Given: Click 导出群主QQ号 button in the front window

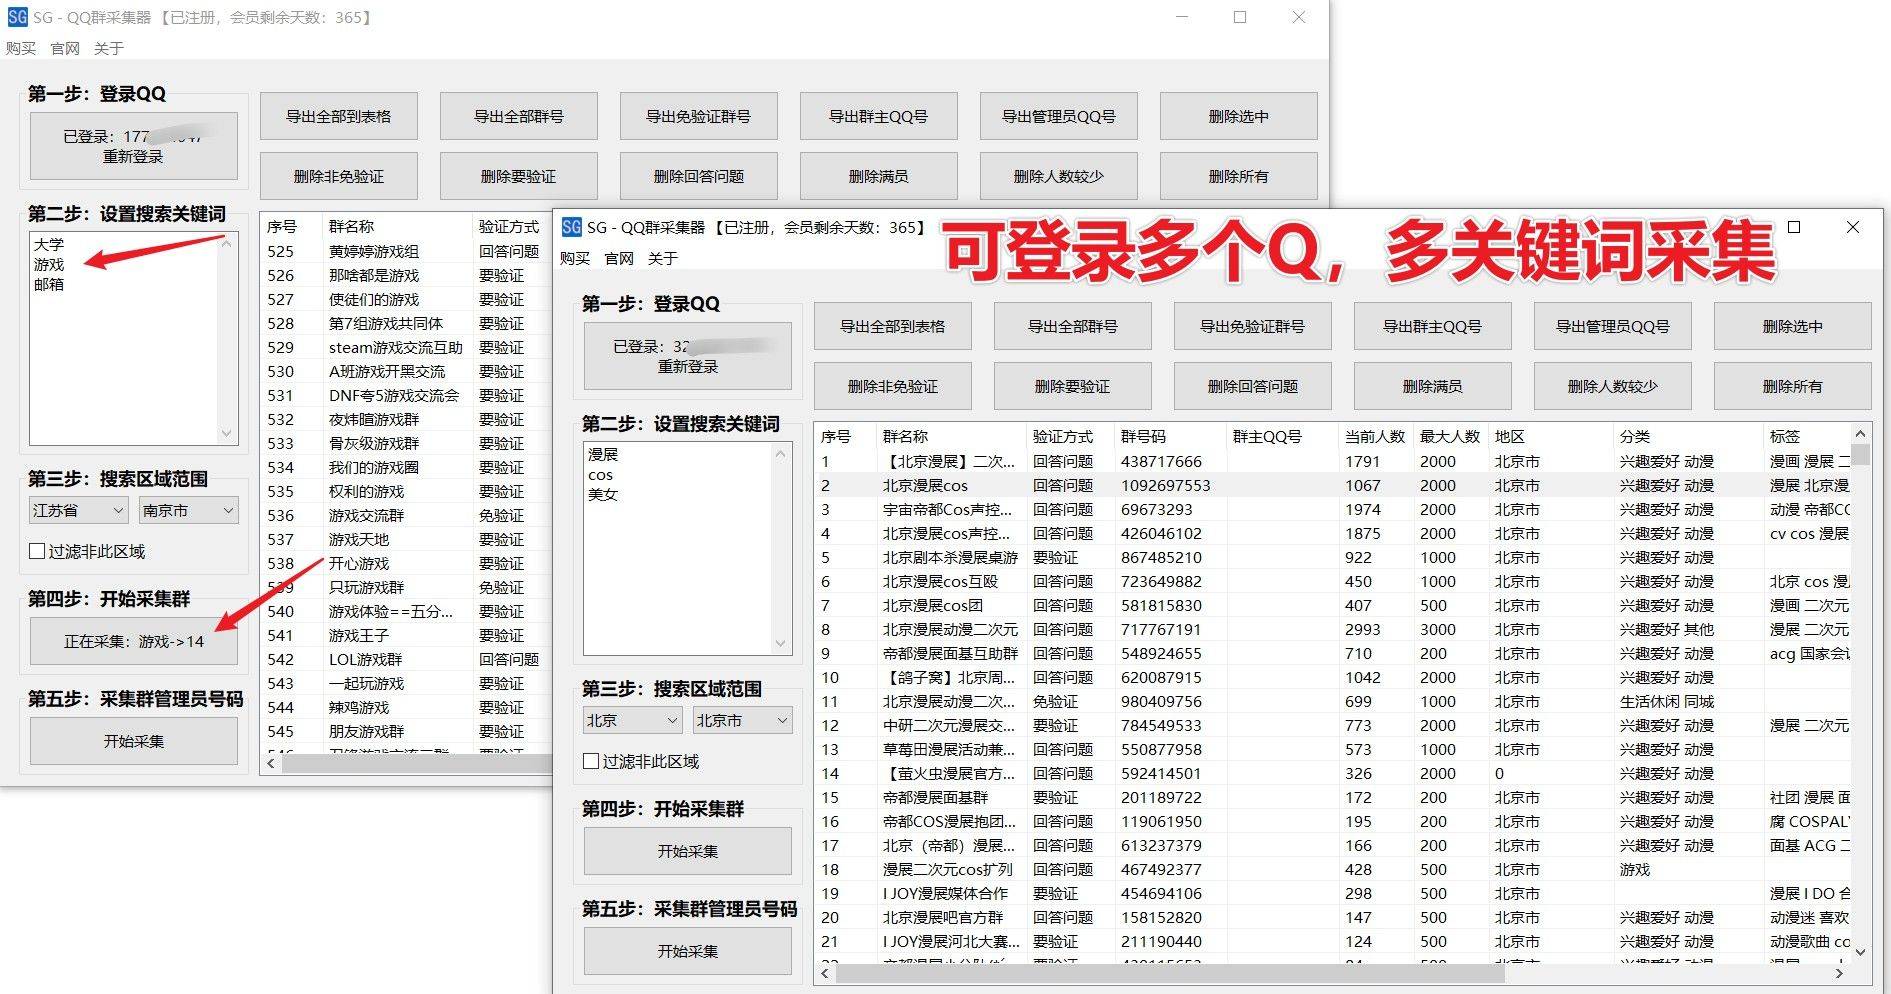Looking at the screenshot, I should [1432, 326].
